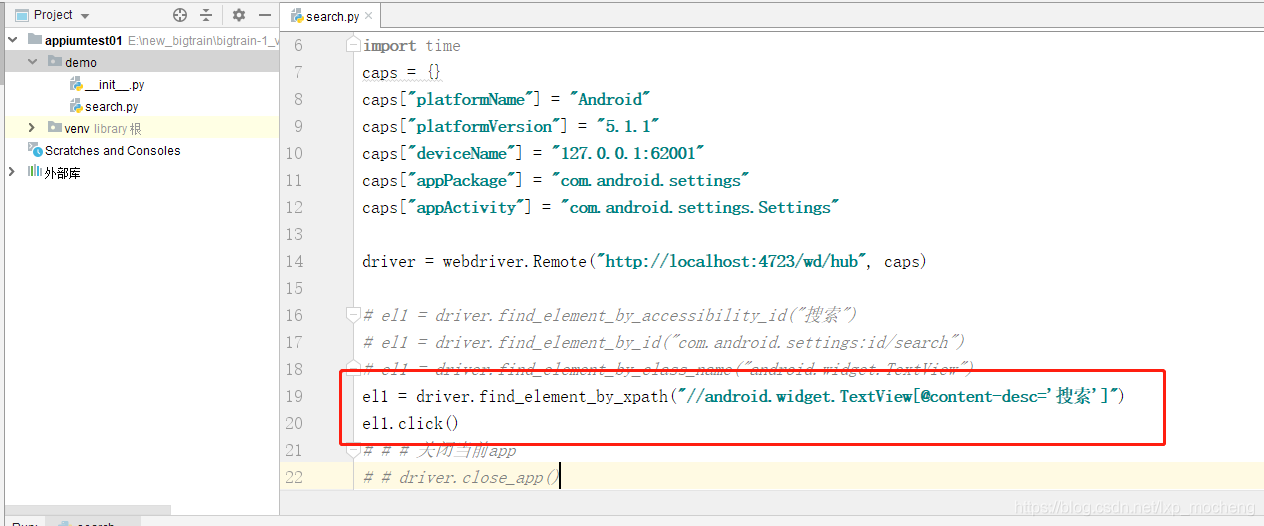This screenshot has height=526, width=1264.
Task: Click the appPackage com.android.settings line
Action: [556, 181]
